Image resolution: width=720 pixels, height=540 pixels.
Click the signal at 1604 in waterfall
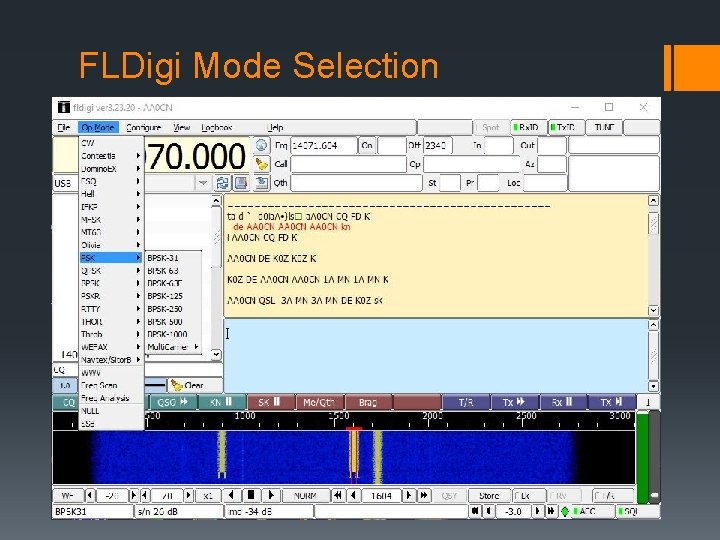click(x=354, y=455)
